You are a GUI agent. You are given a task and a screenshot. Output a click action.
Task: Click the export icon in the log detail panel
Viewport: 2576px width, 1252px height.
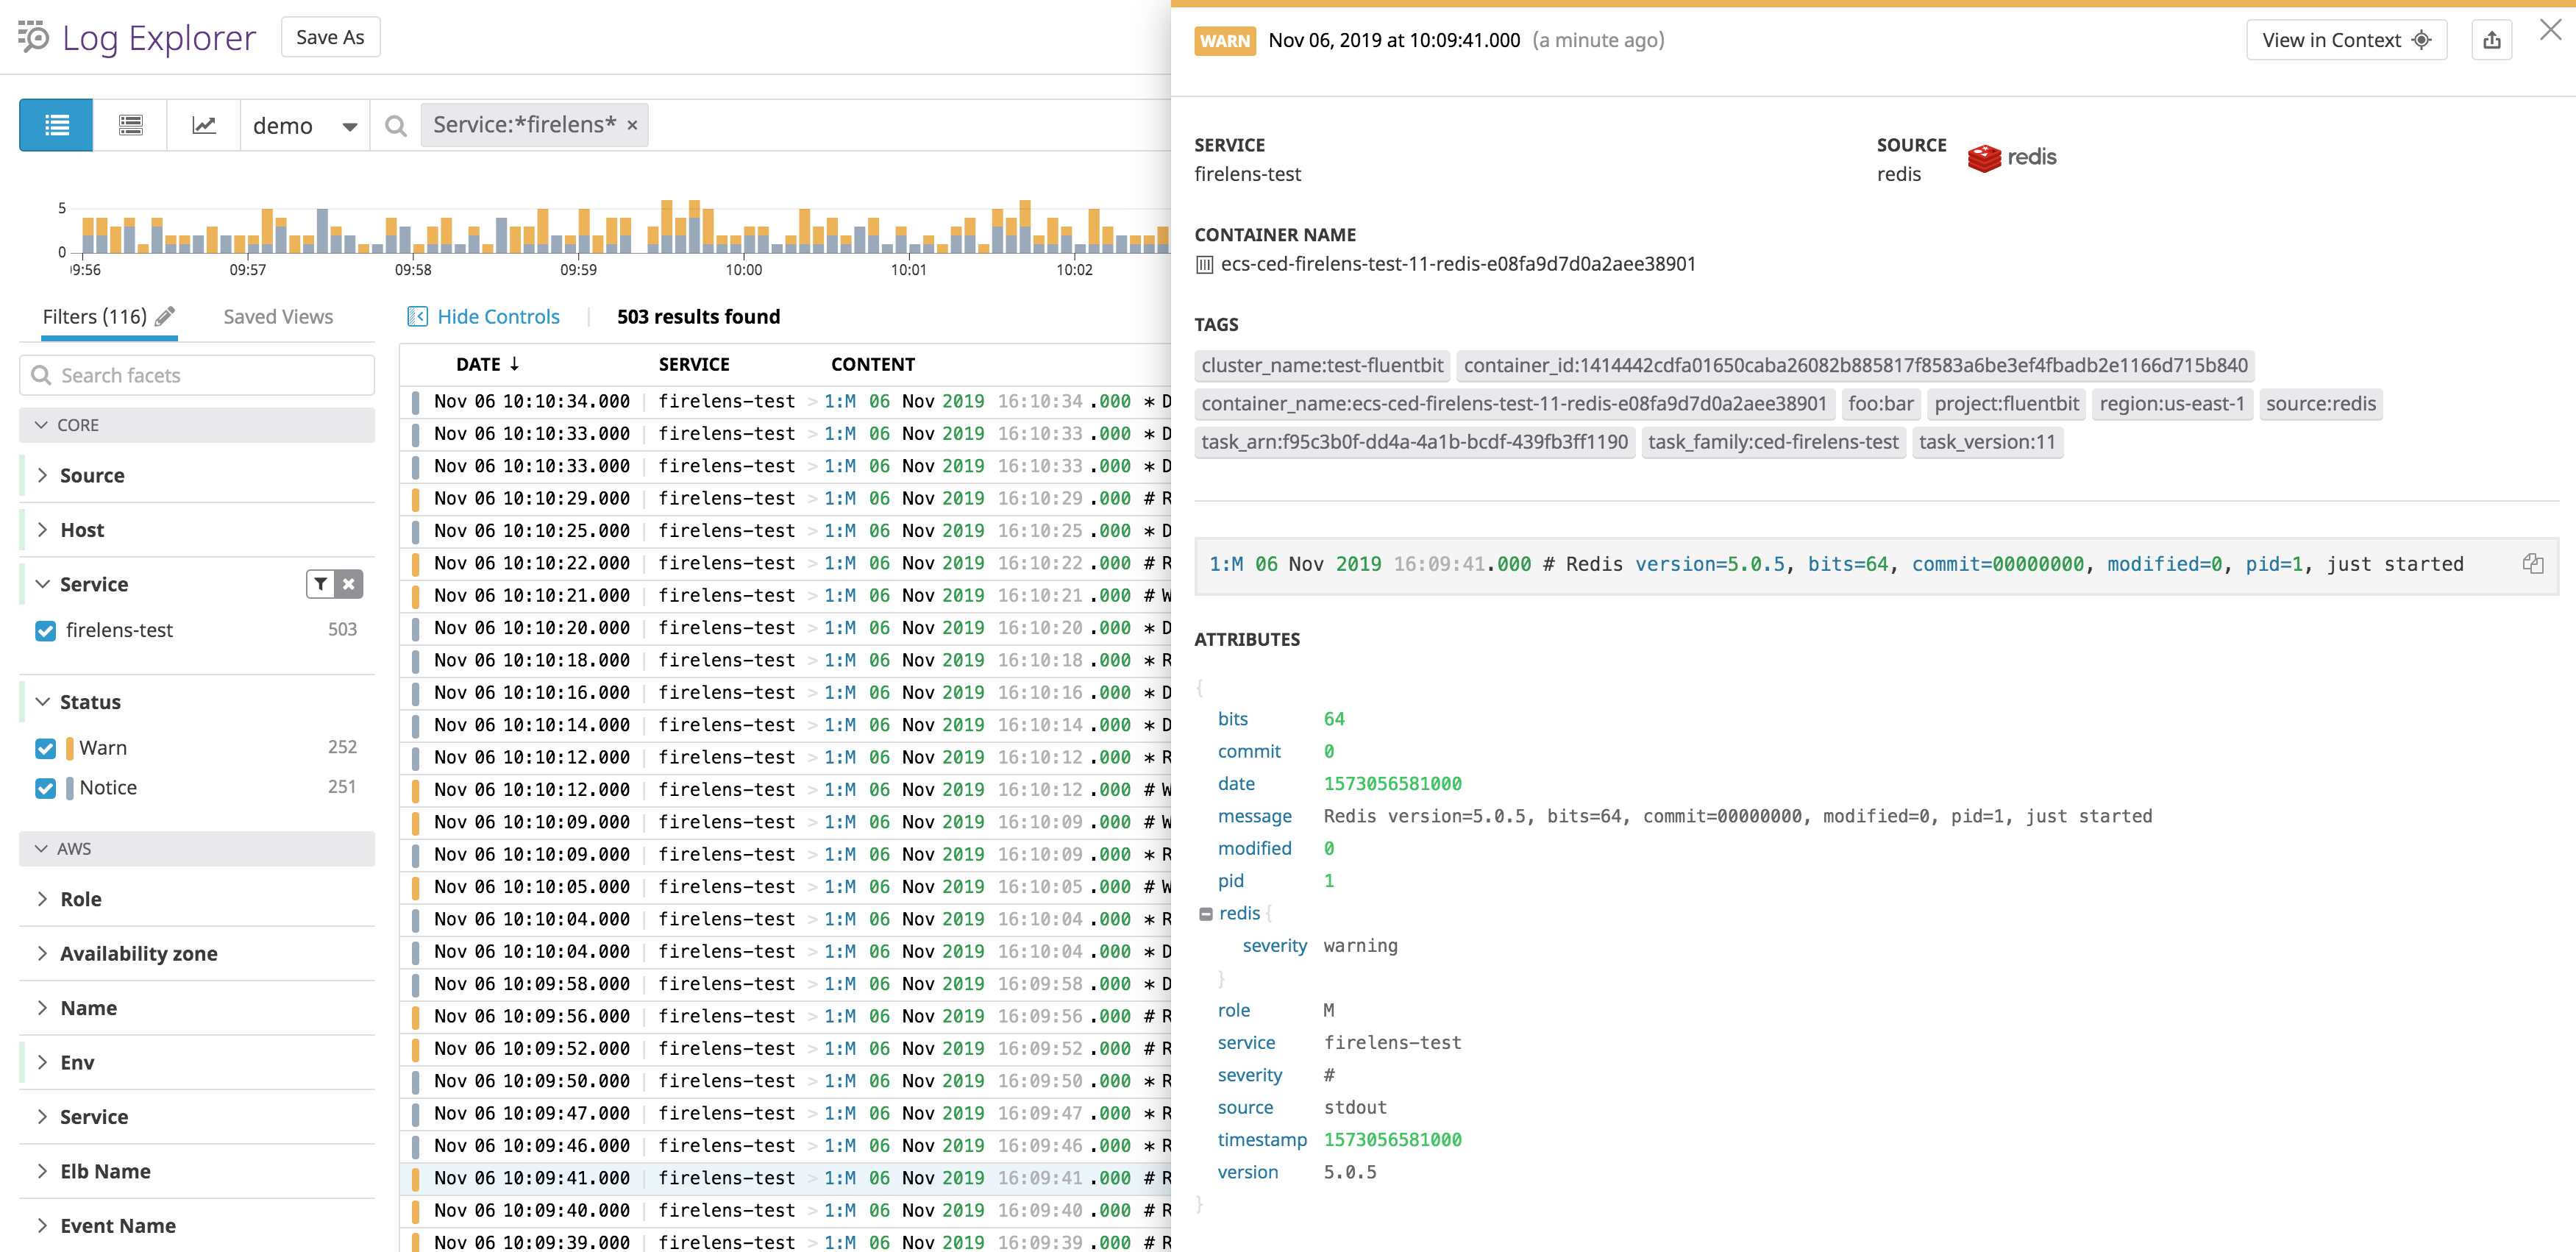(2492, 39)
